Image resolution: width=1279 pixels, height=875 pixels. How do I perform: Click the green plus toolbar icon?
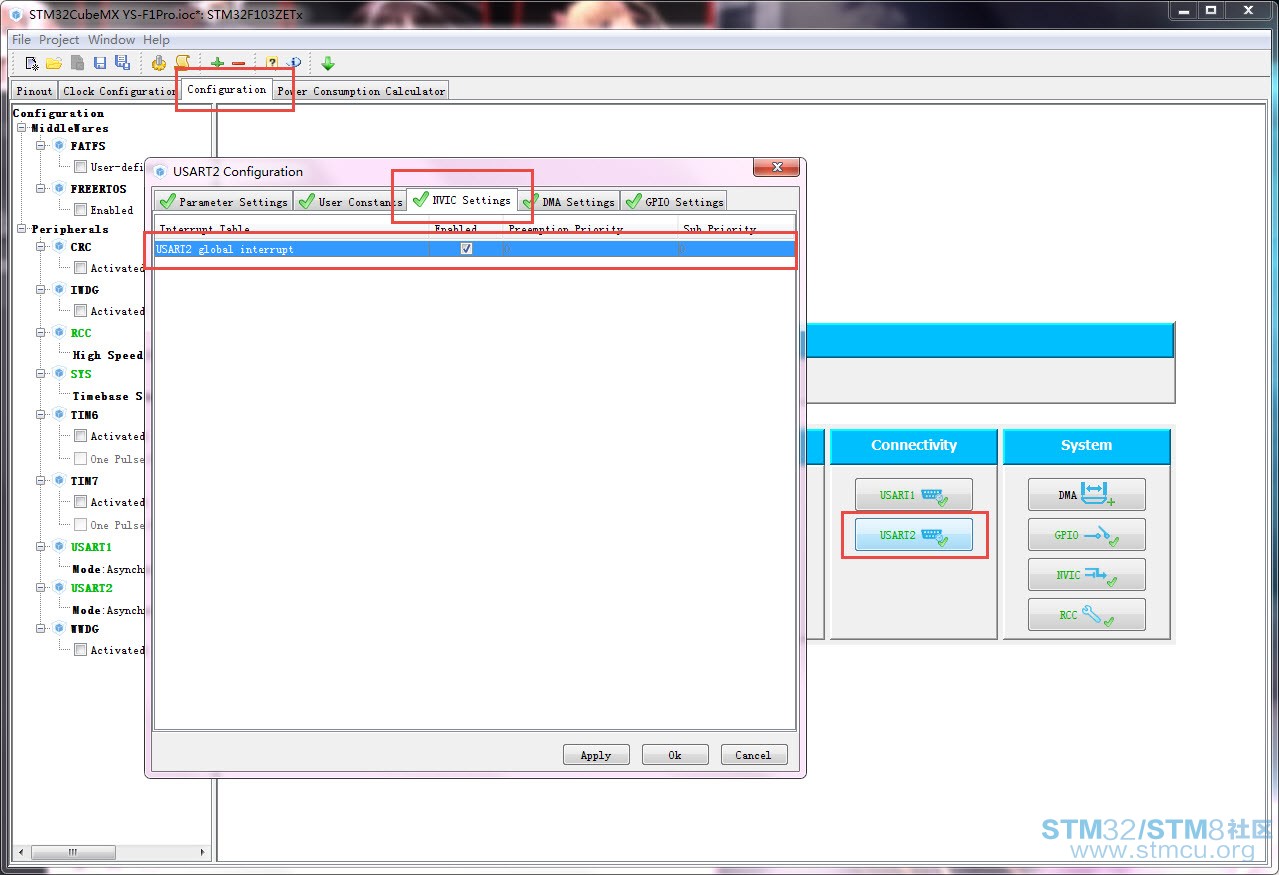(217, 63)
